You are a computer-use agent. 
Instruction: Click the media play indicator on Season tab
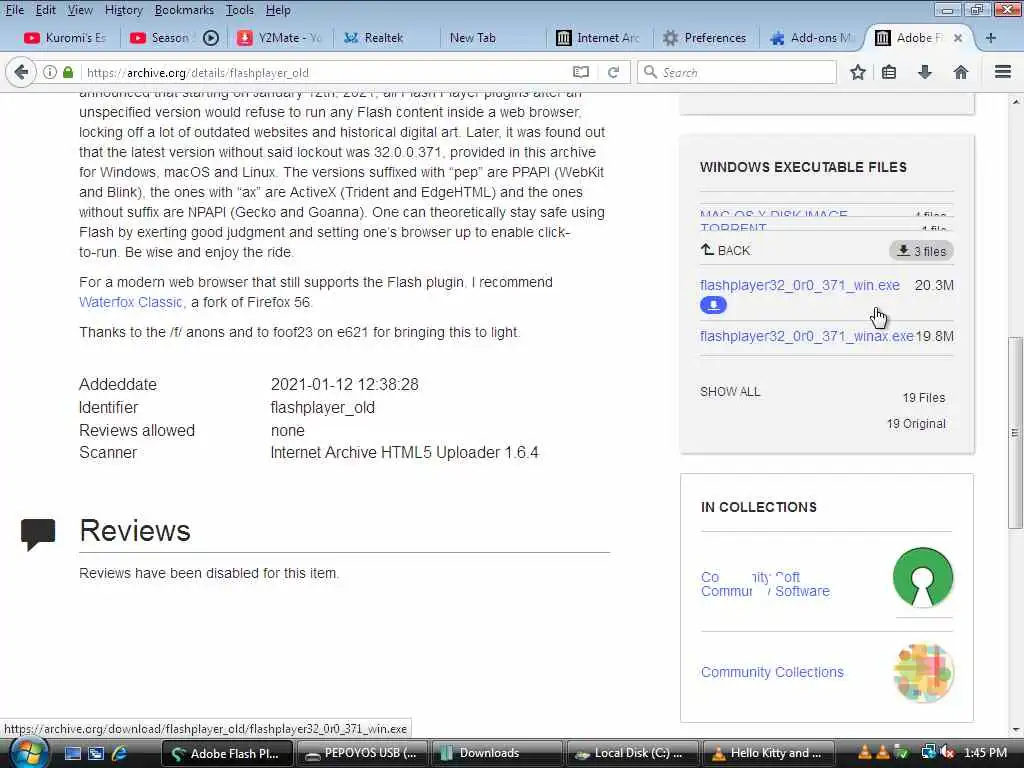pos(210,38)
